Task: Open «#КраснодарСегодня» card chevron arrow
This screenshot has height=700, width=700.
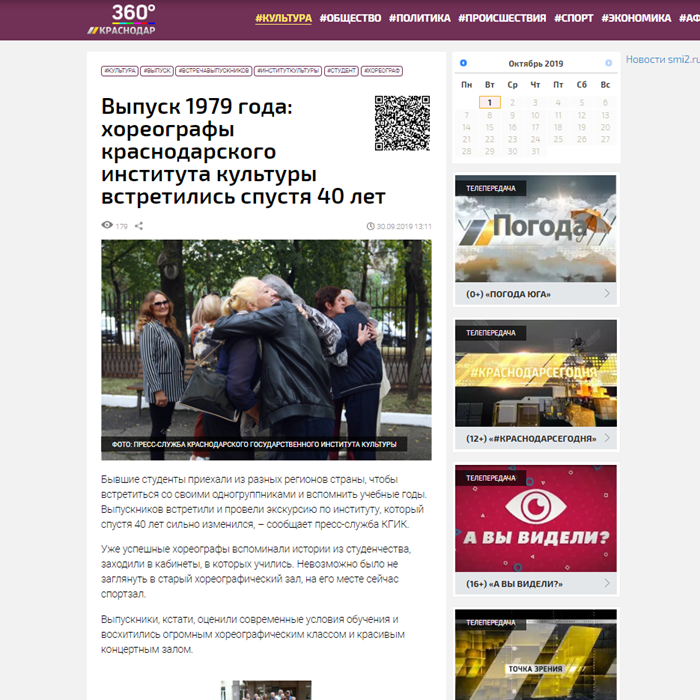Action: [x=607, y=438]
